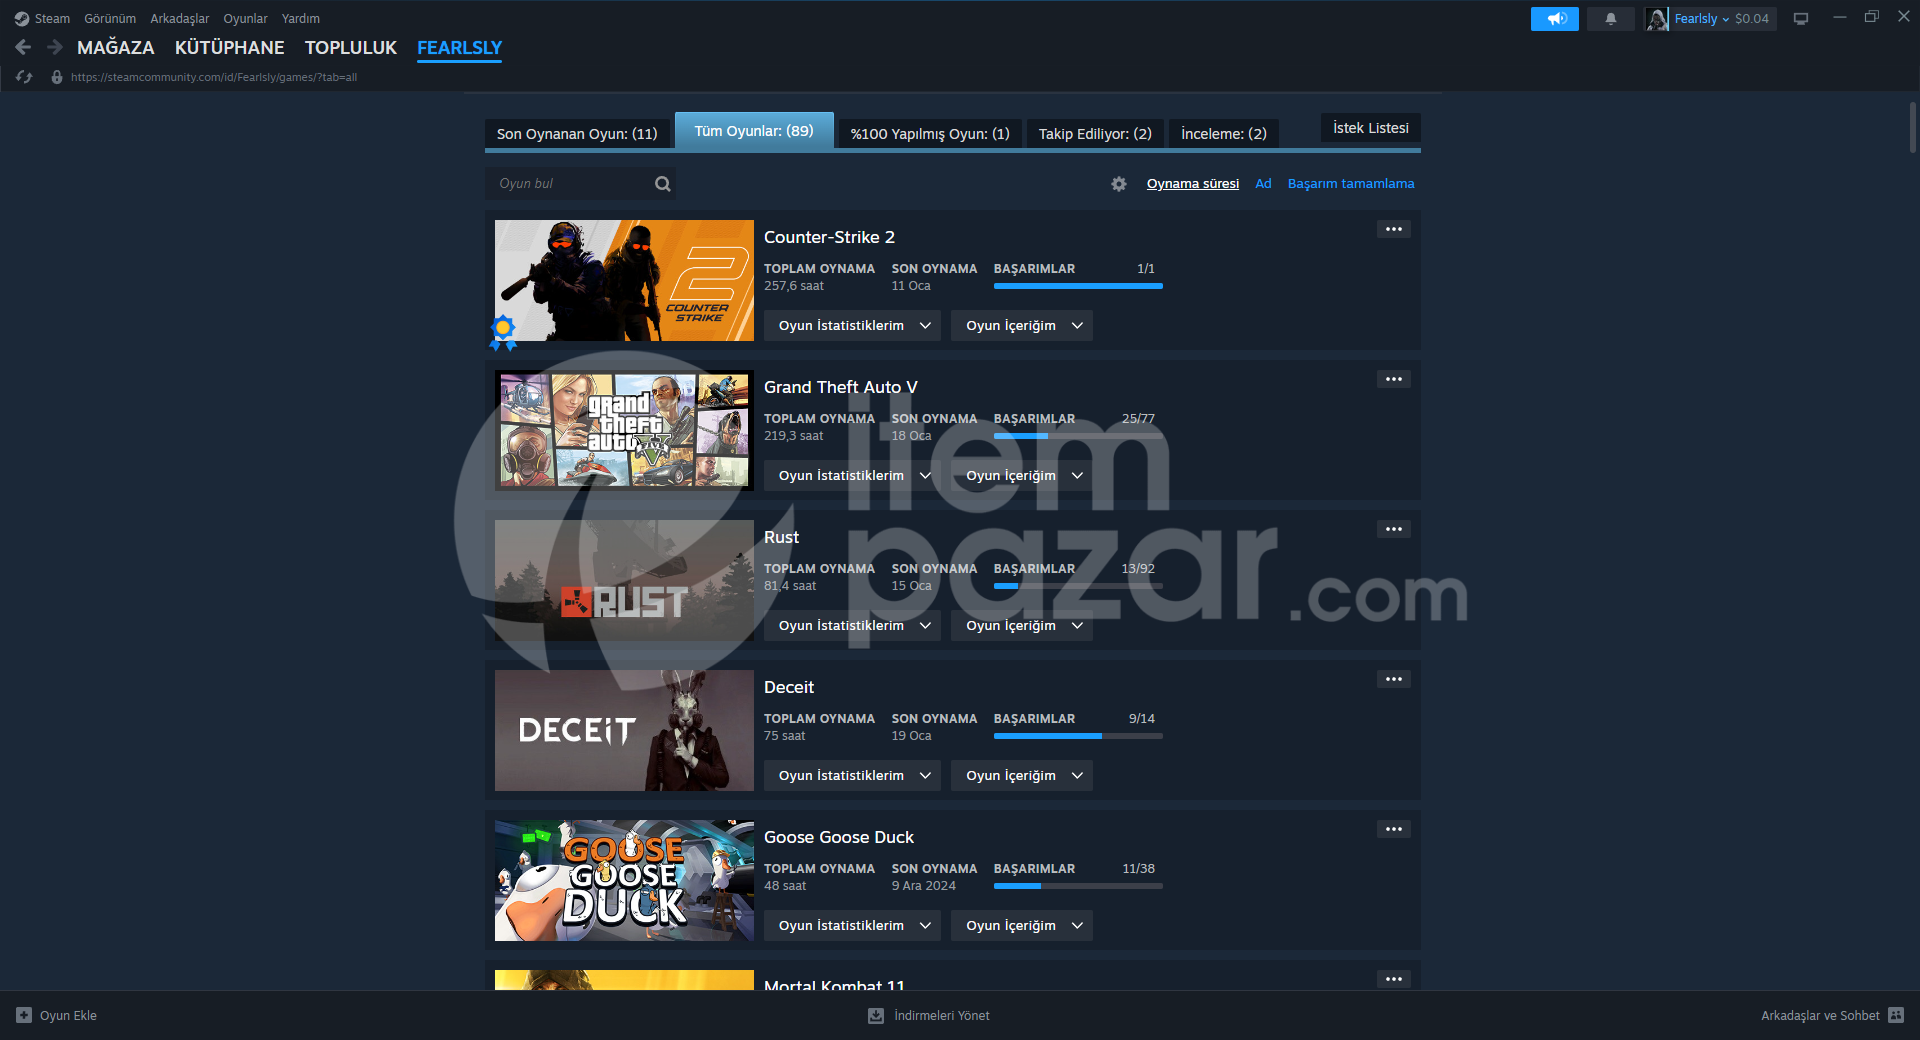Viewport: 1920px width, 1040px height.
Task: Open the Deceit title link
Action: [x=789, y=687]
